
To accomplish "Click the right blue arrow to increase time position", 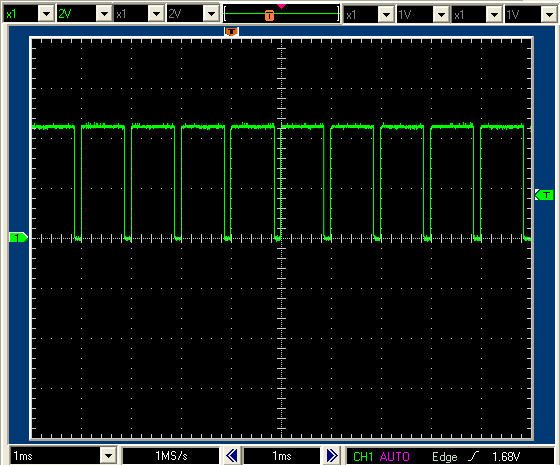I will click(x=332, y=456).
